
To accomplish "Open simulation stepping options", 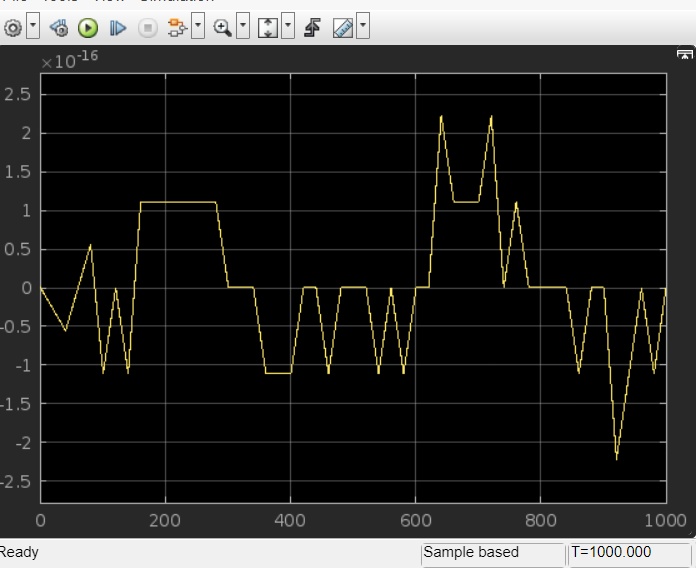I will [x=59, y=27].
